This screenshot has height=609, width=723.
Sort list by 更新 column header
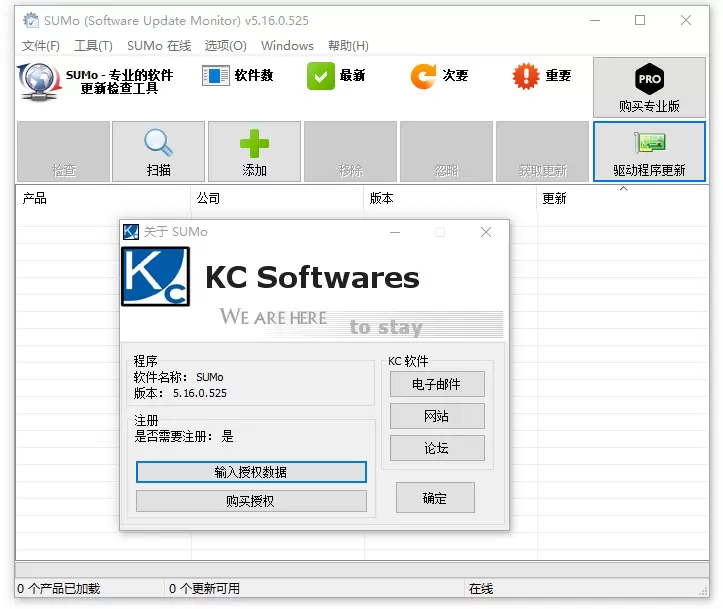pos(622,198)
